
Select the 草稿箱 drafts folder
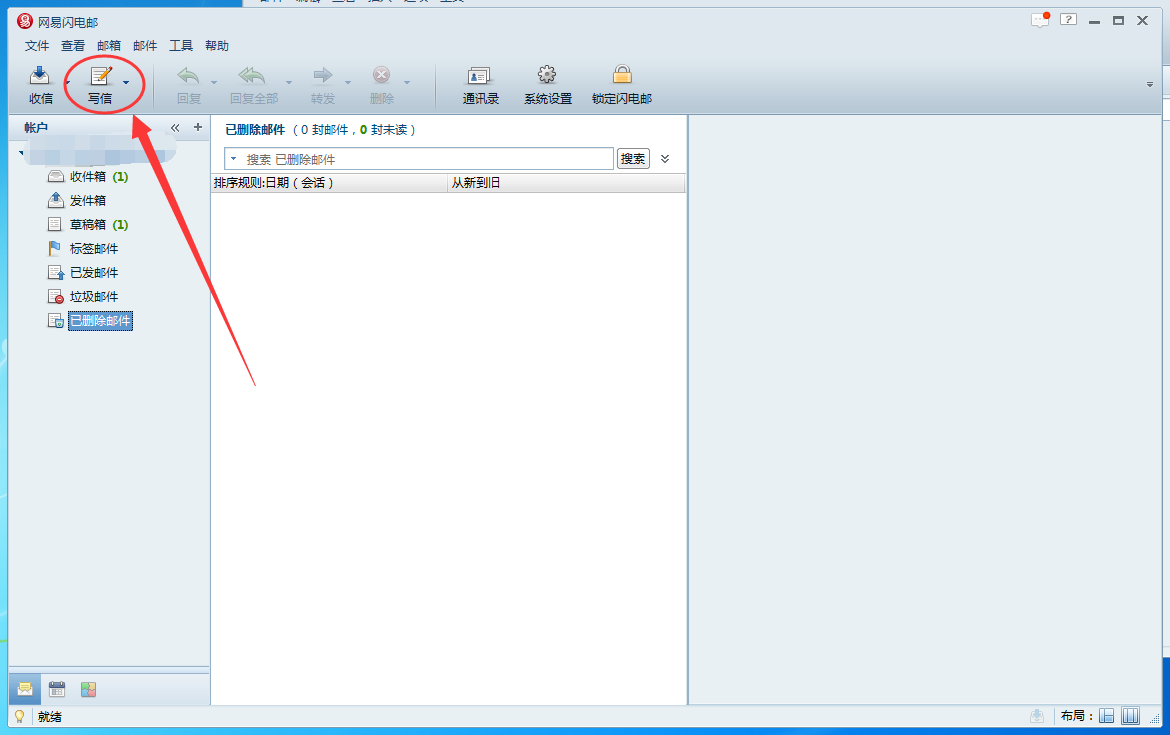88,225
